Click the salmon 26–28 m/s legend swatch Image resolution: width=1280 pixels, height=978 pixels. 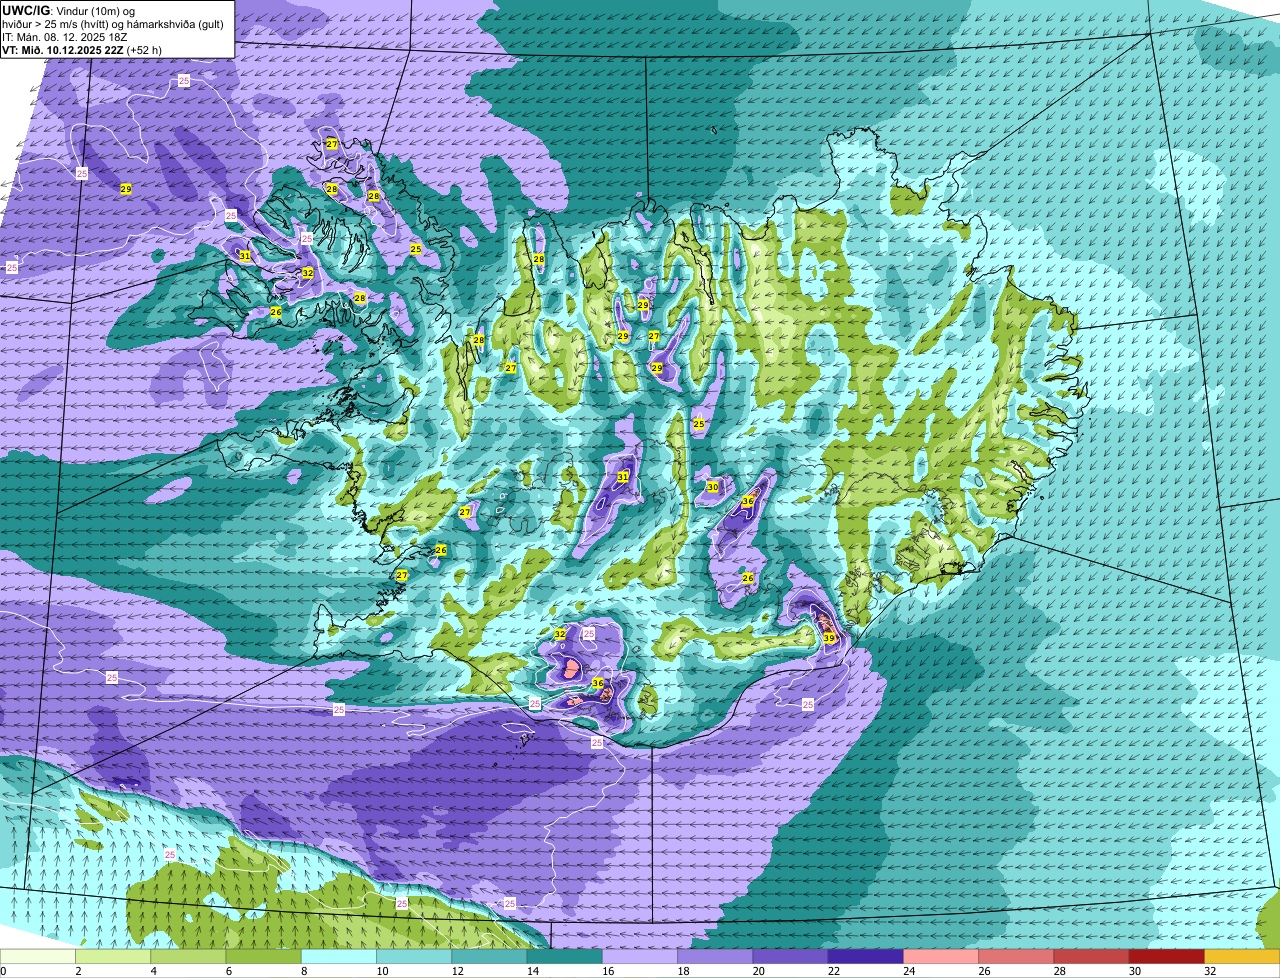point(1016,957)
